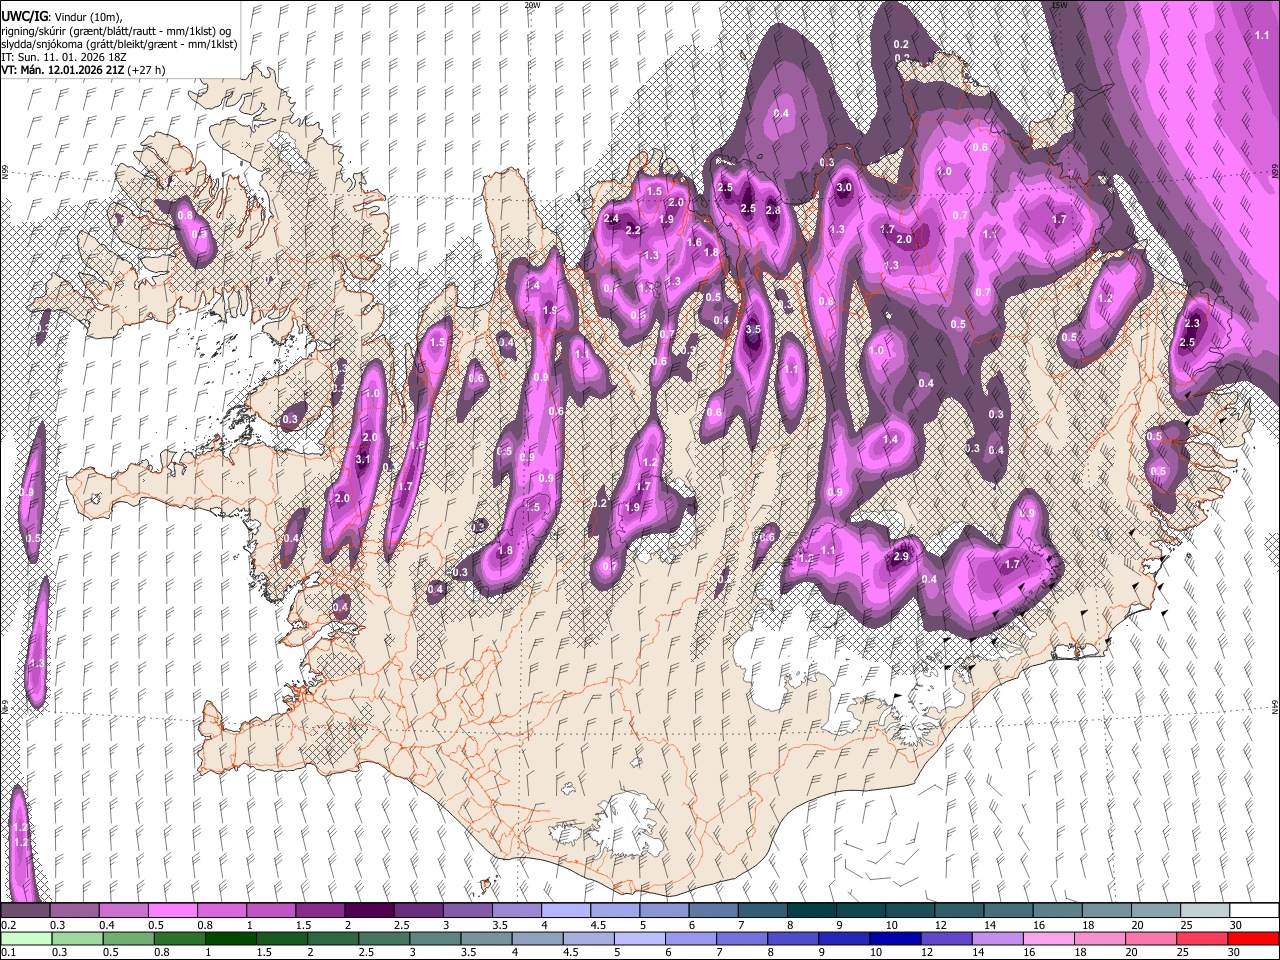This screenshot has width=1280, height=960.
Task: Click the "15W" longitude label at the top
Action: (1060, 5)
